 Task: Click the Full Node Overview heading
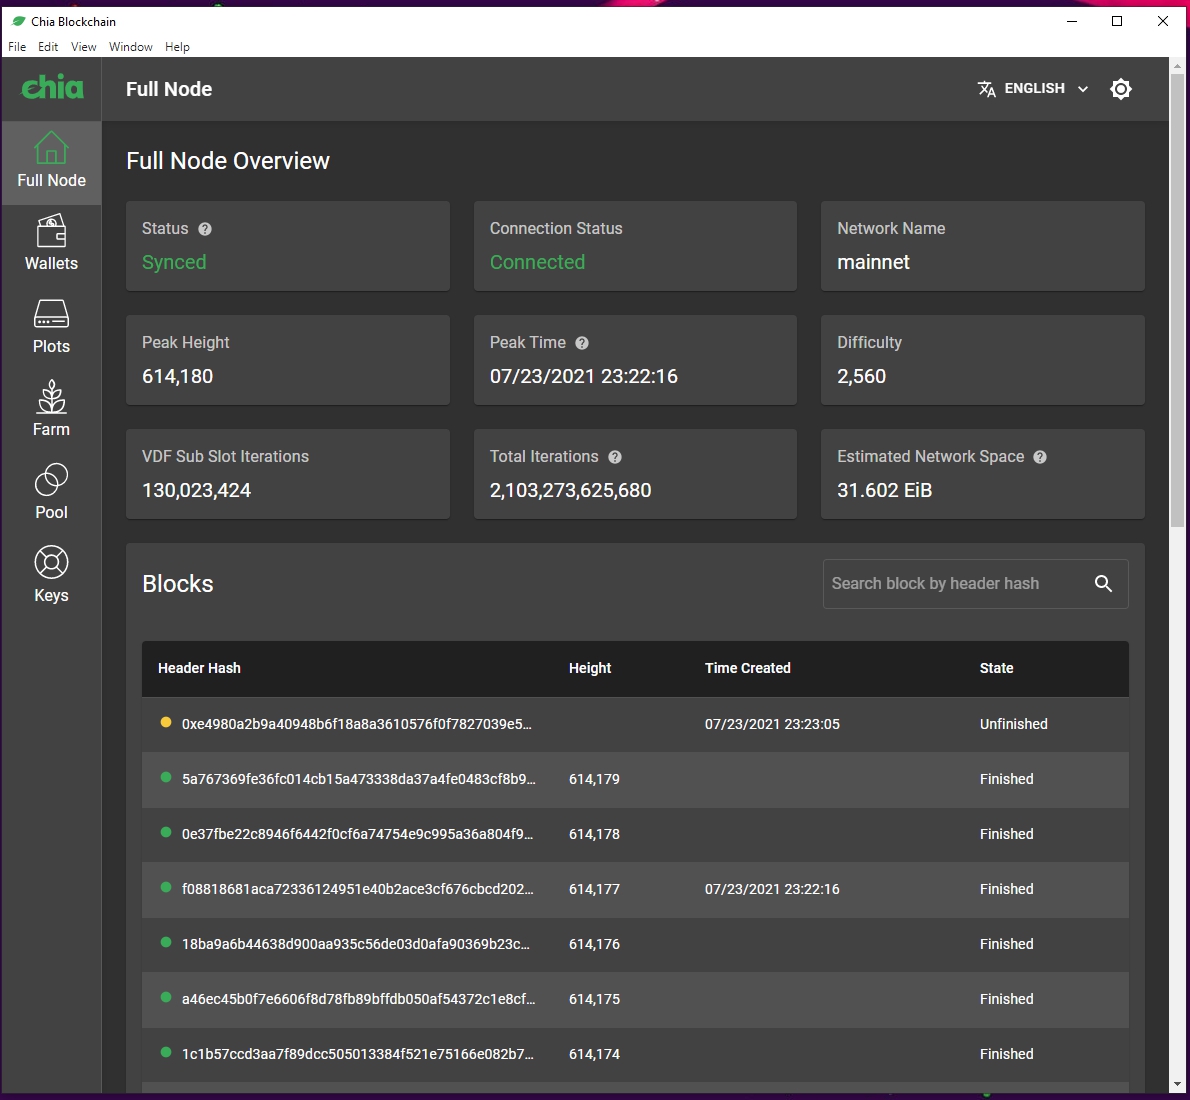(x=228, y=161)
